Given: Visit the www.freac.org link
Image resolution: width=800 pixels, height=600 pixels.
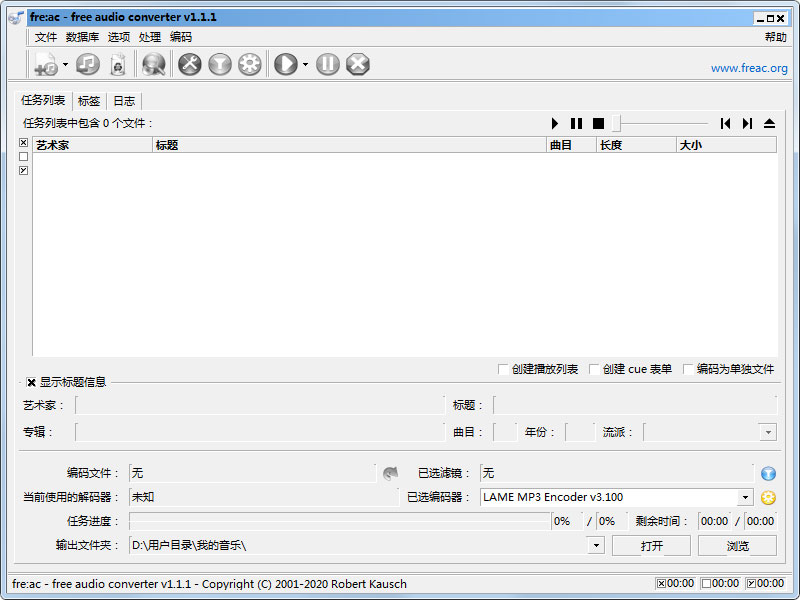Looking at the screenshot, I should coord(749,68).
